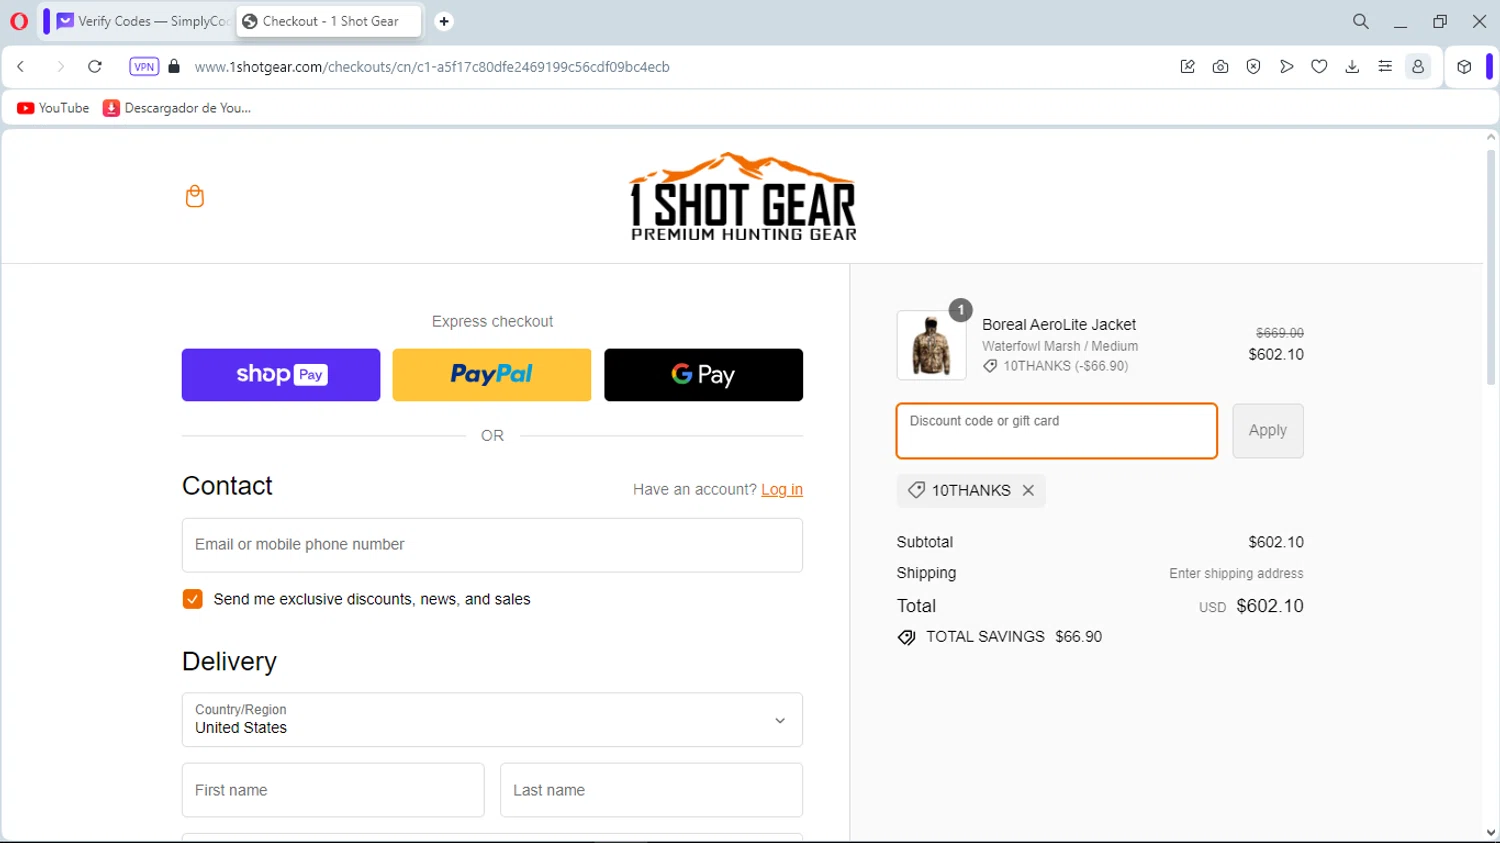Pay with the Shop Pay button
The height and width of the screenshot is (843, 1500).
[x=281, y=375]
